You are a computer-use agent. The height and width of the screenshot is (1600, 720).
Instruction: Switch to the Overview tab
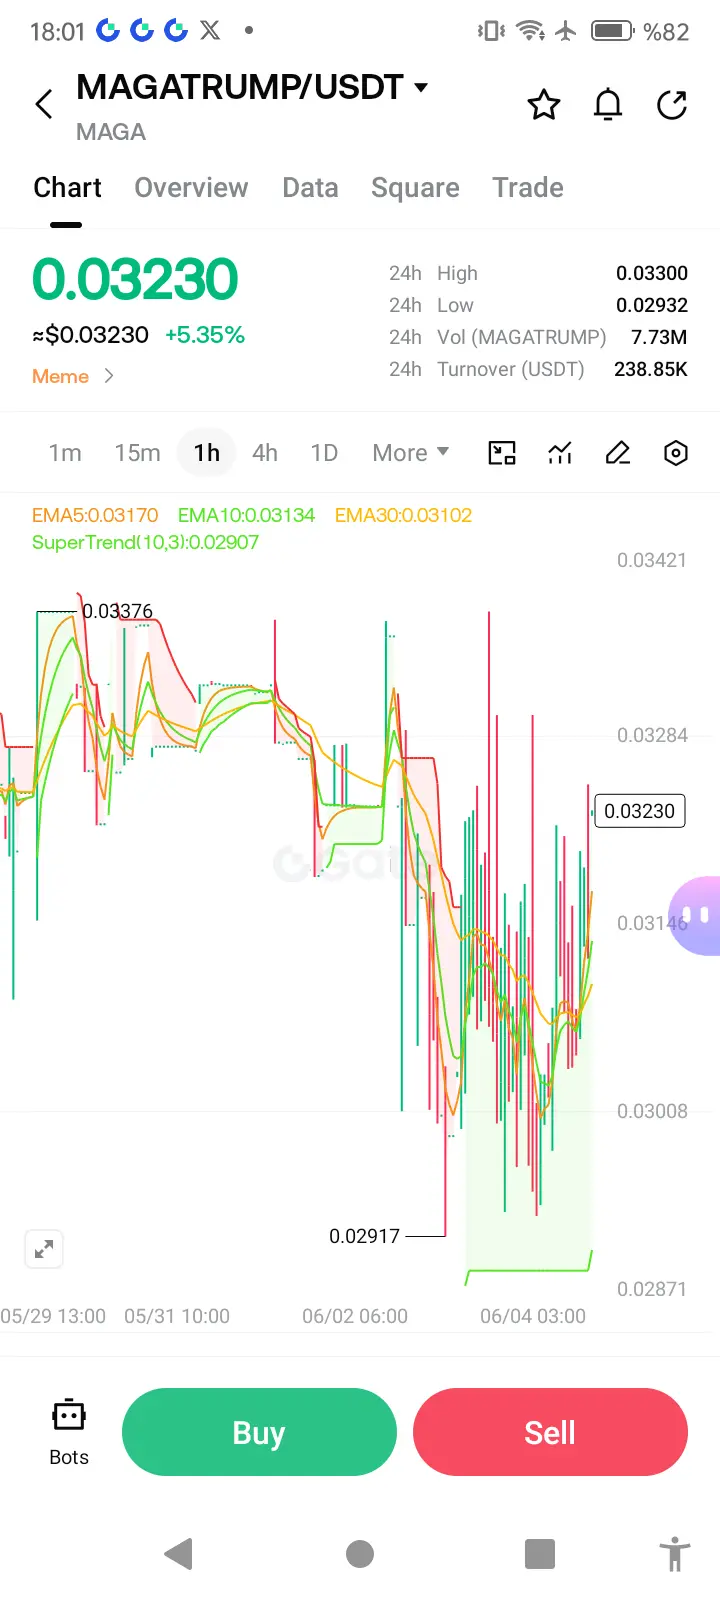click(191, 188)
